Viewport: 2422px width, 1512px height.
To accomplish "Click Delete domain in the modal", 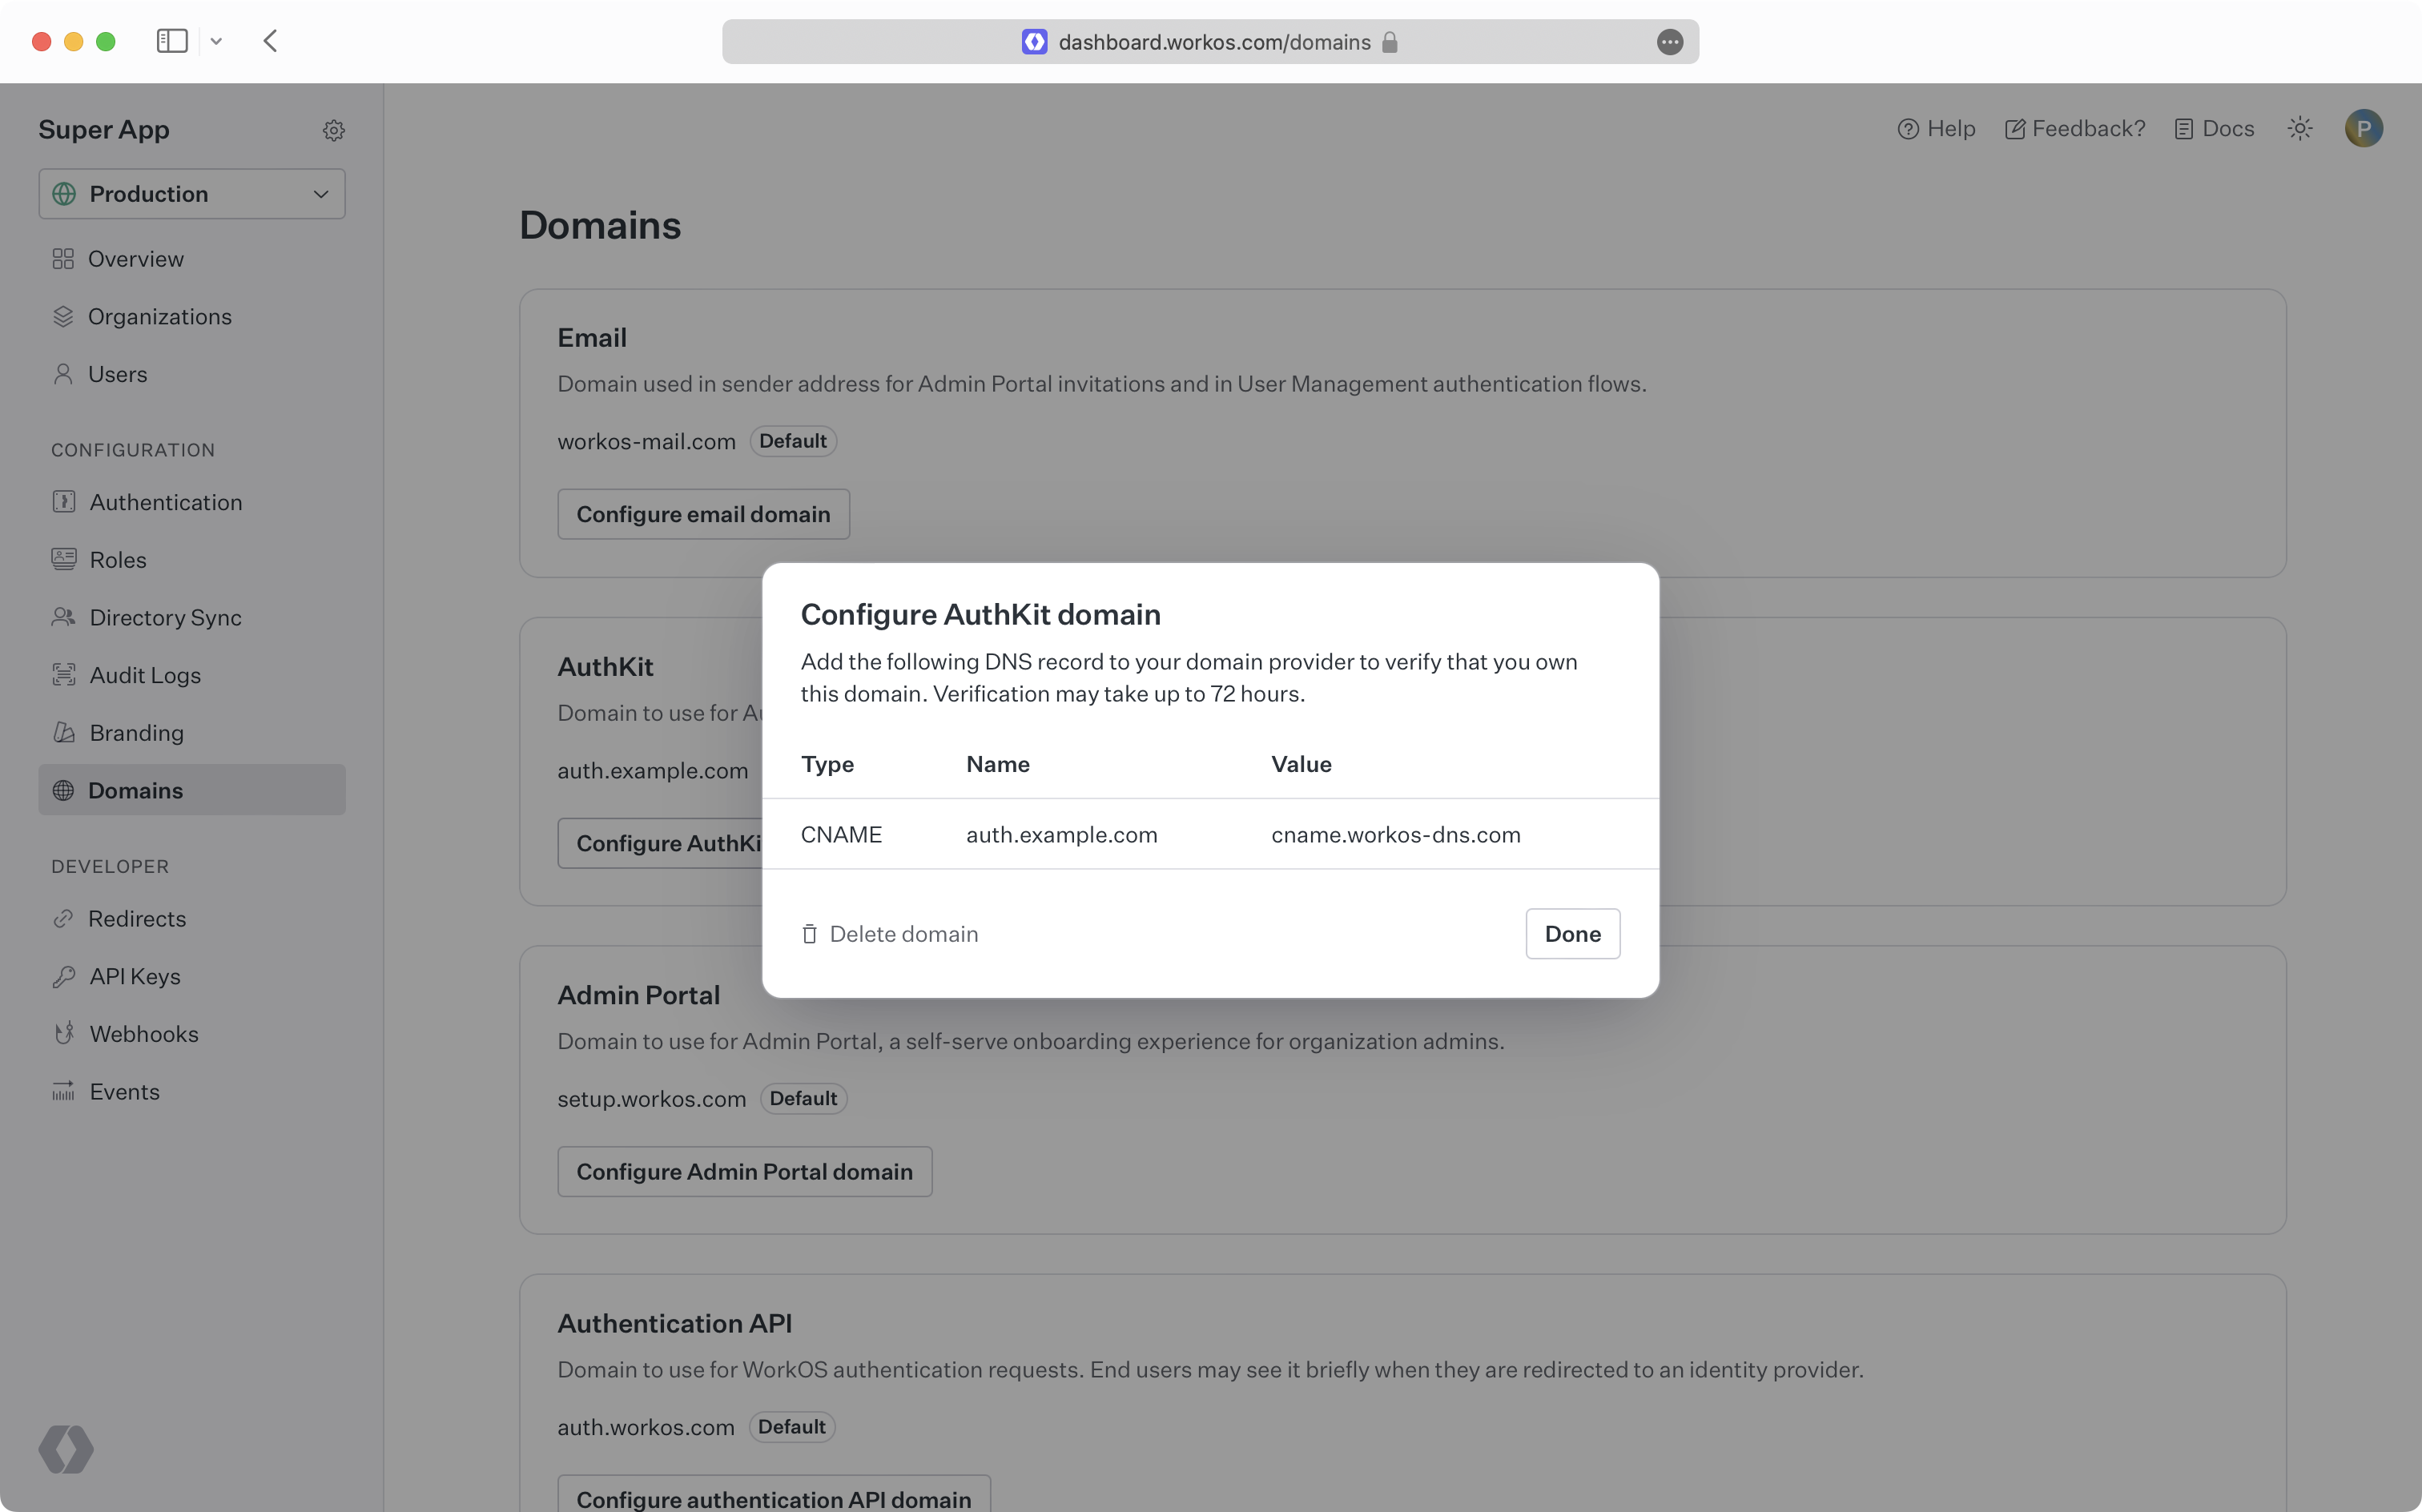I will [x=888, y=934].
